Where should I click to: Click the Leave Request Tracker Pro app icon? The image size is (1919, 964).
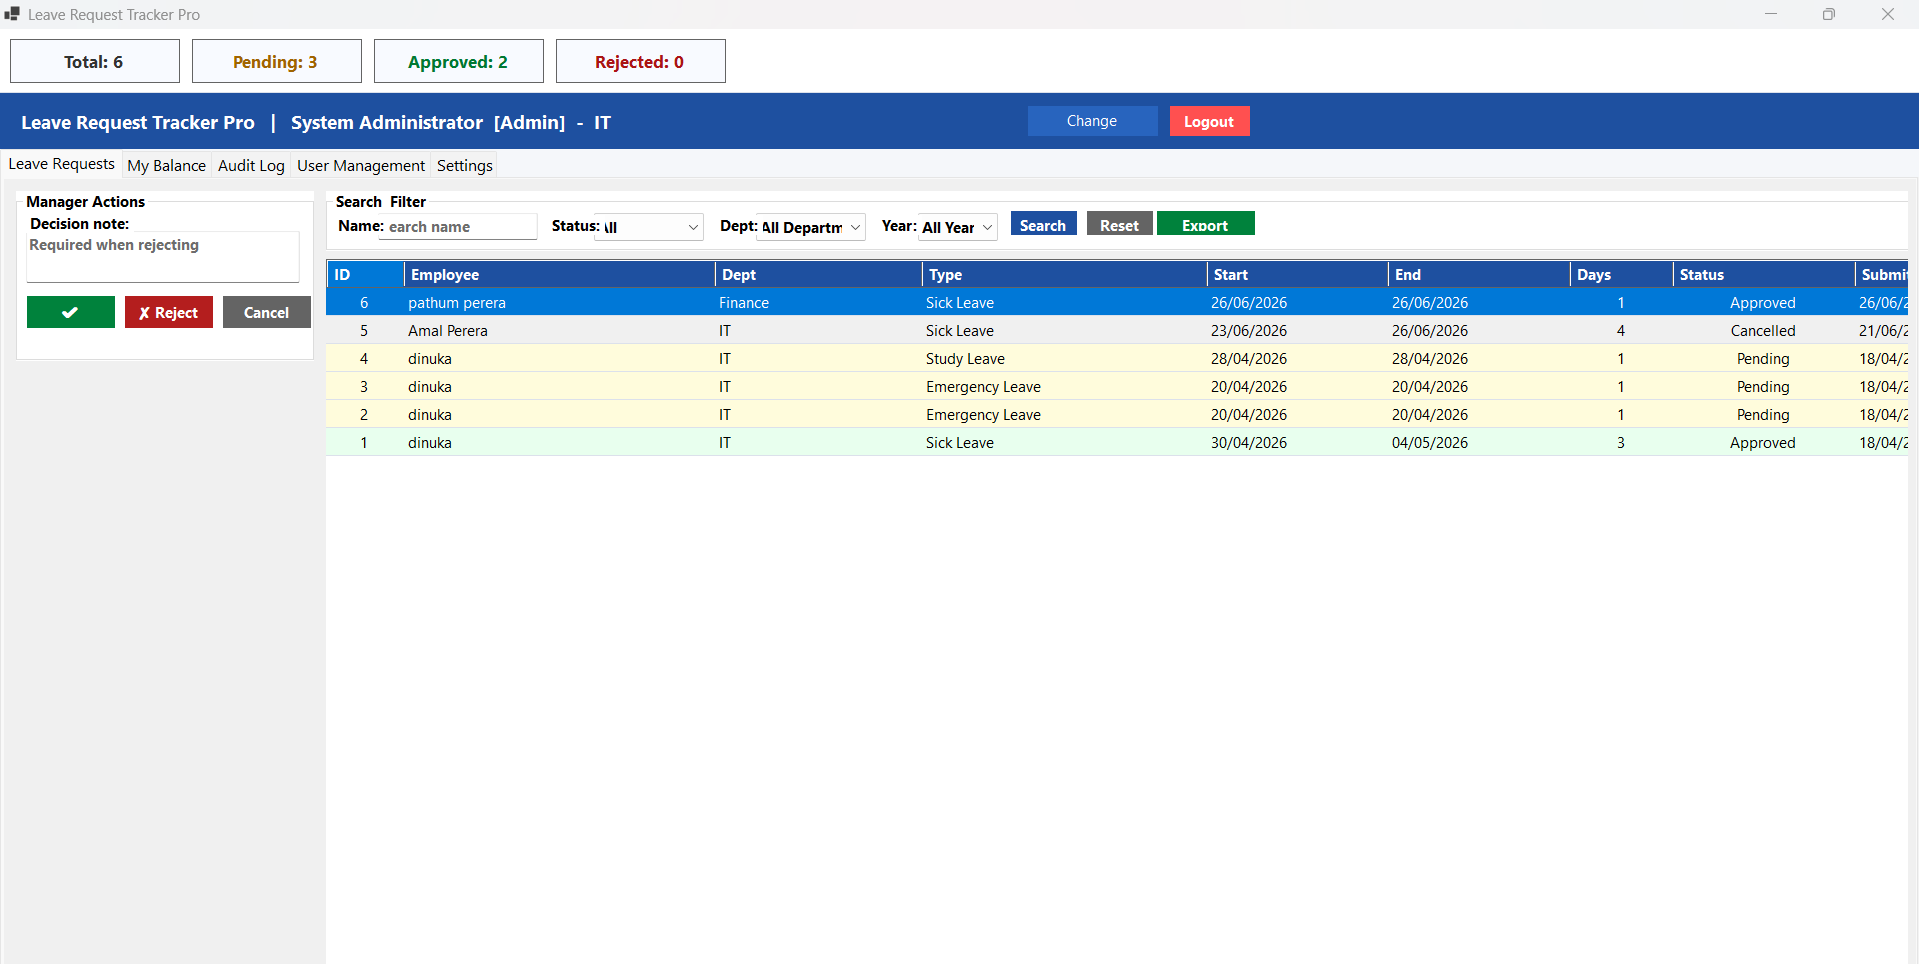click(12, 14)
